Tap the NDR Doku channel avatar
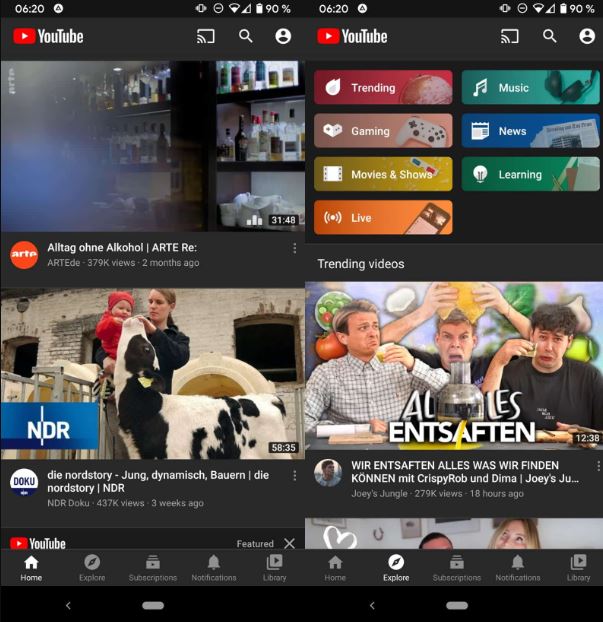 24,483
